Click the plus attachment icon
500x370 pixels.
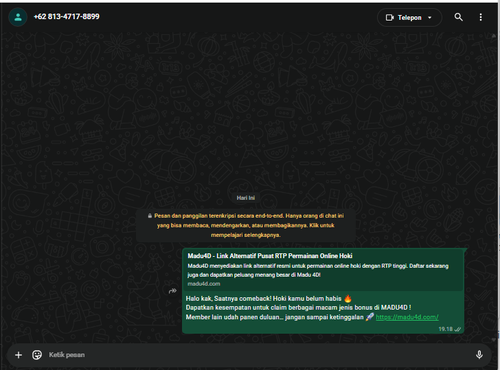pos(19,355)
